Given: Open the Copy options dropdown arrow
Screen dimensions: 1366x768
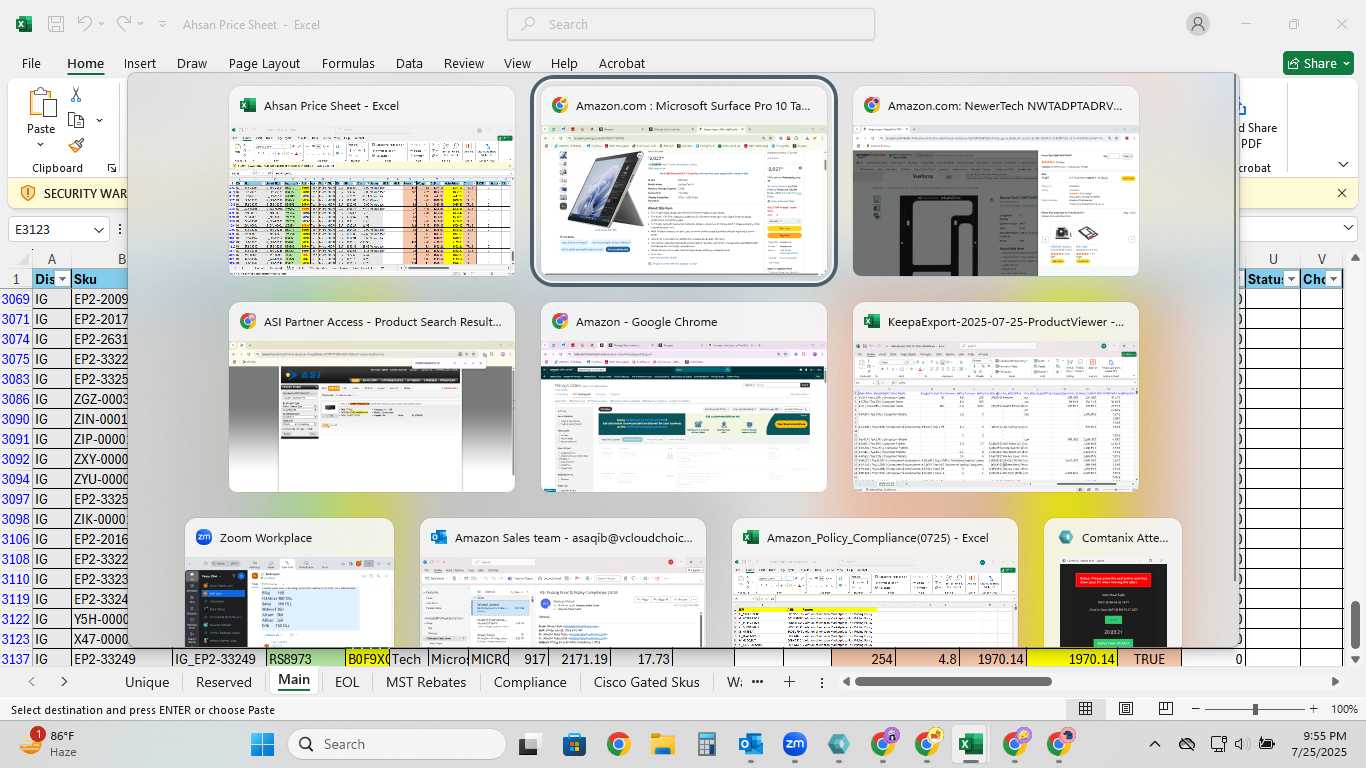Looking at the screenshot, I should tap(99, 121).
